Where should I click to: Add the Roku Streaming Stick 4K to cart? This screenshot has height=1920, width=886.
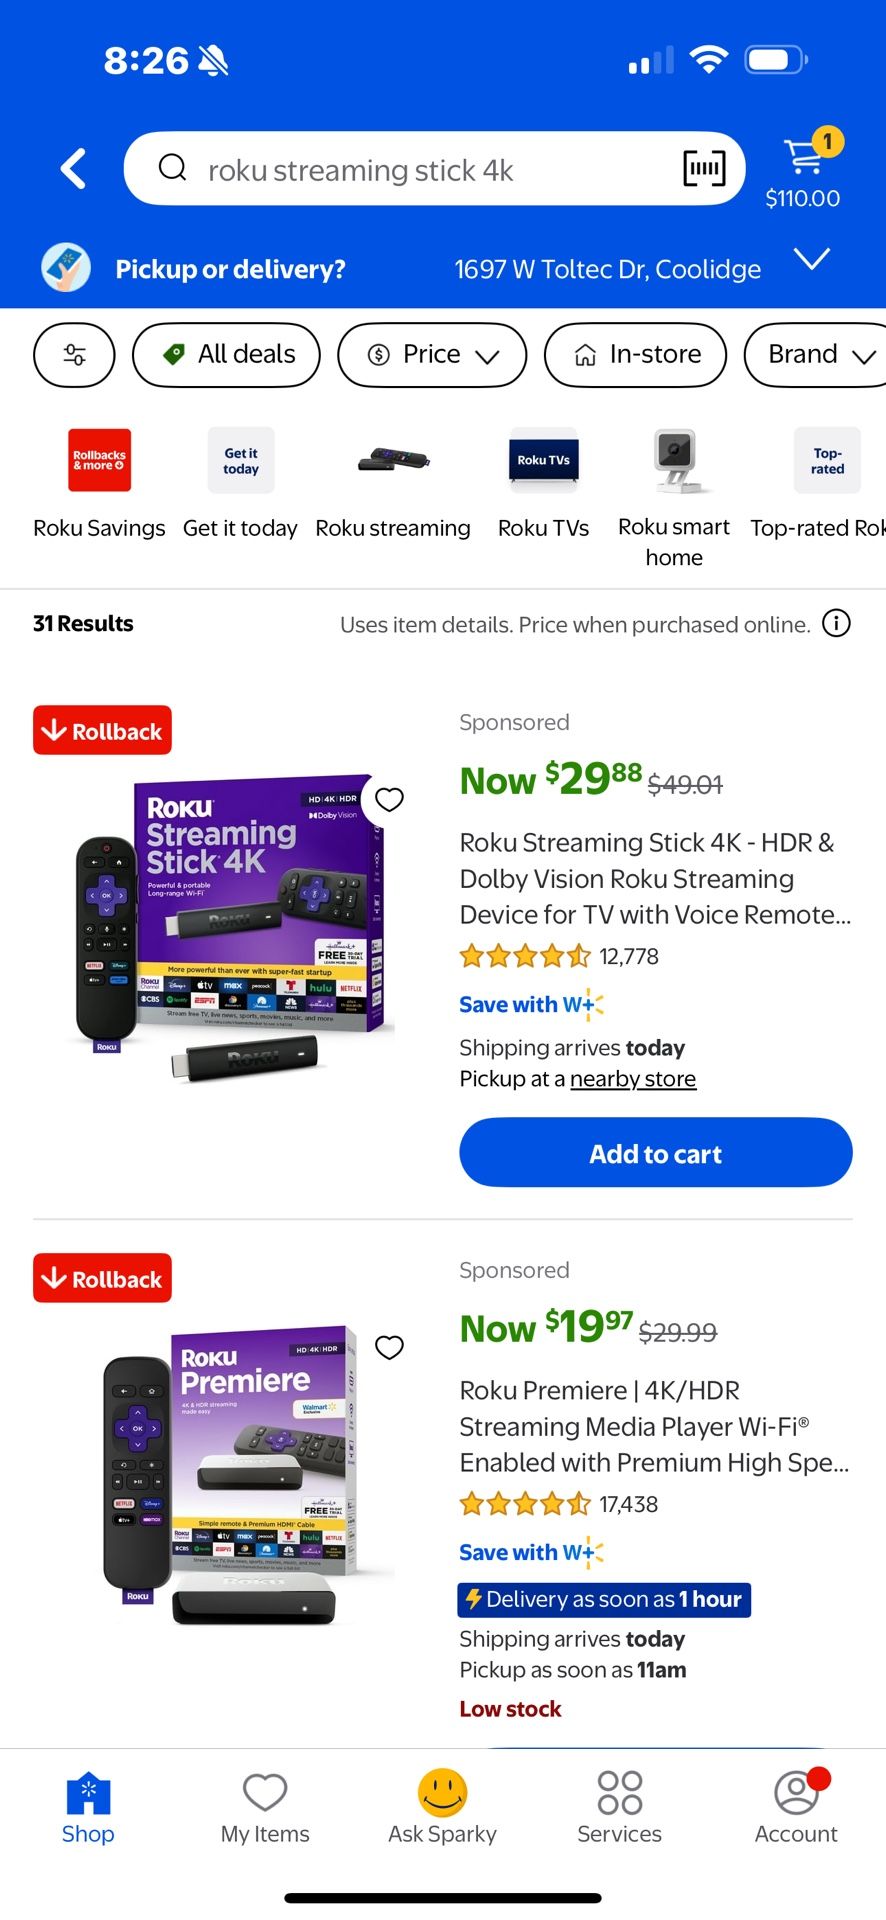655,1153
